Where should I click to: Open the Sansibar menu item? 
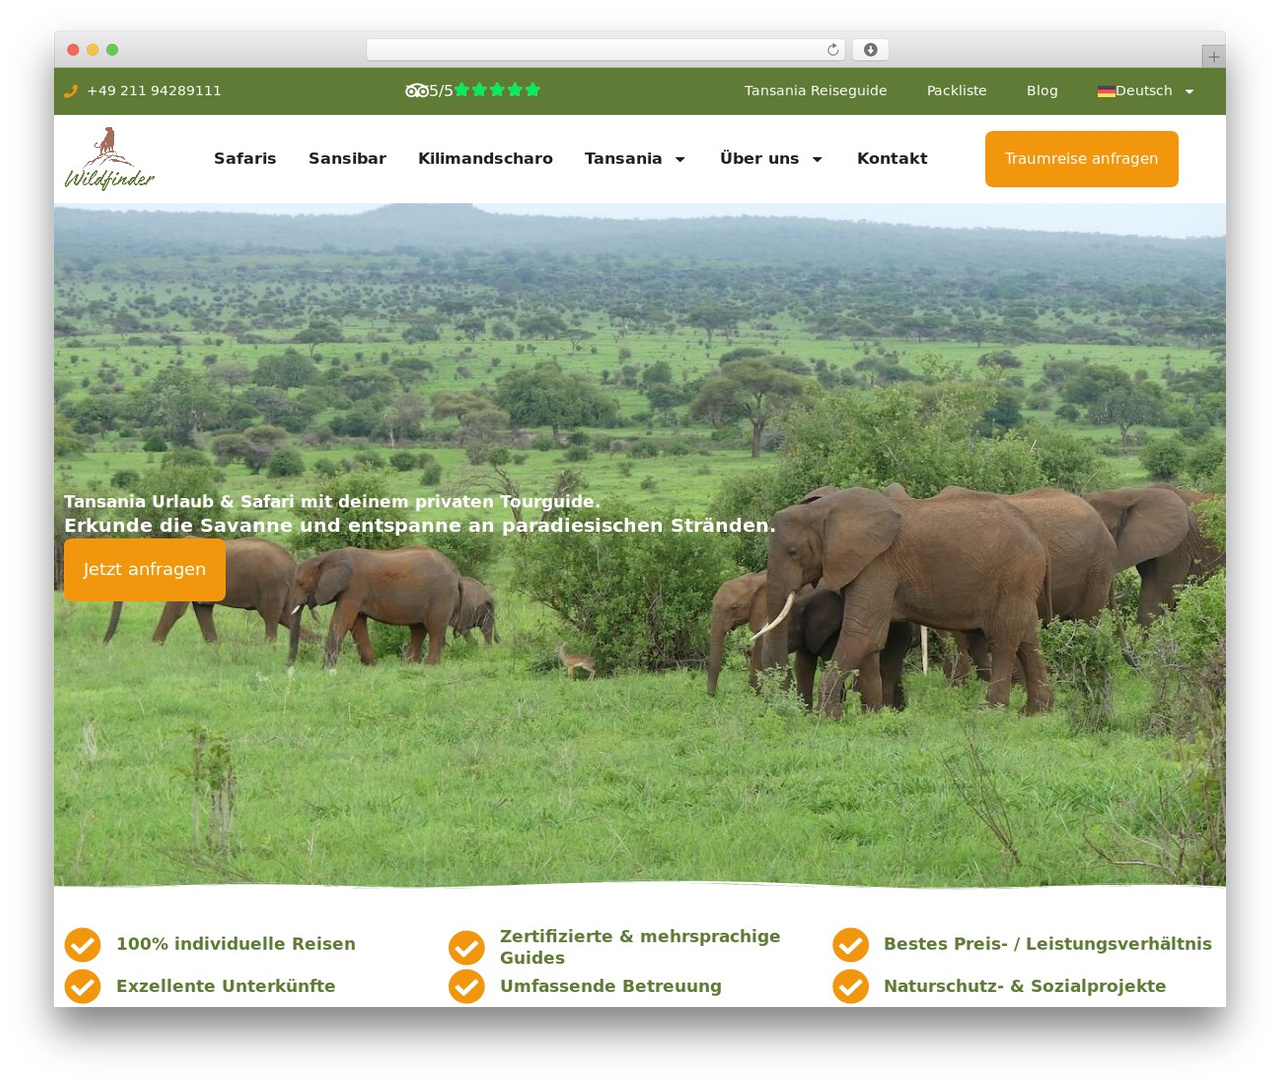pos(347,158)
